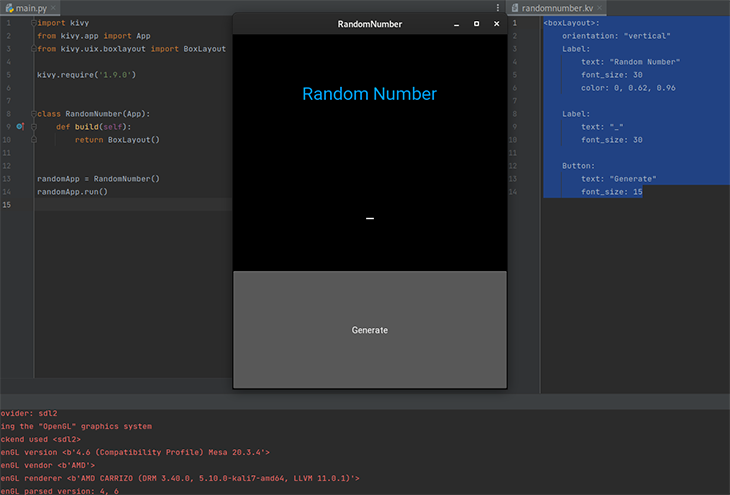Click 'return BoxLayout()' code line
Screen dimensions: 730x495
117,140
